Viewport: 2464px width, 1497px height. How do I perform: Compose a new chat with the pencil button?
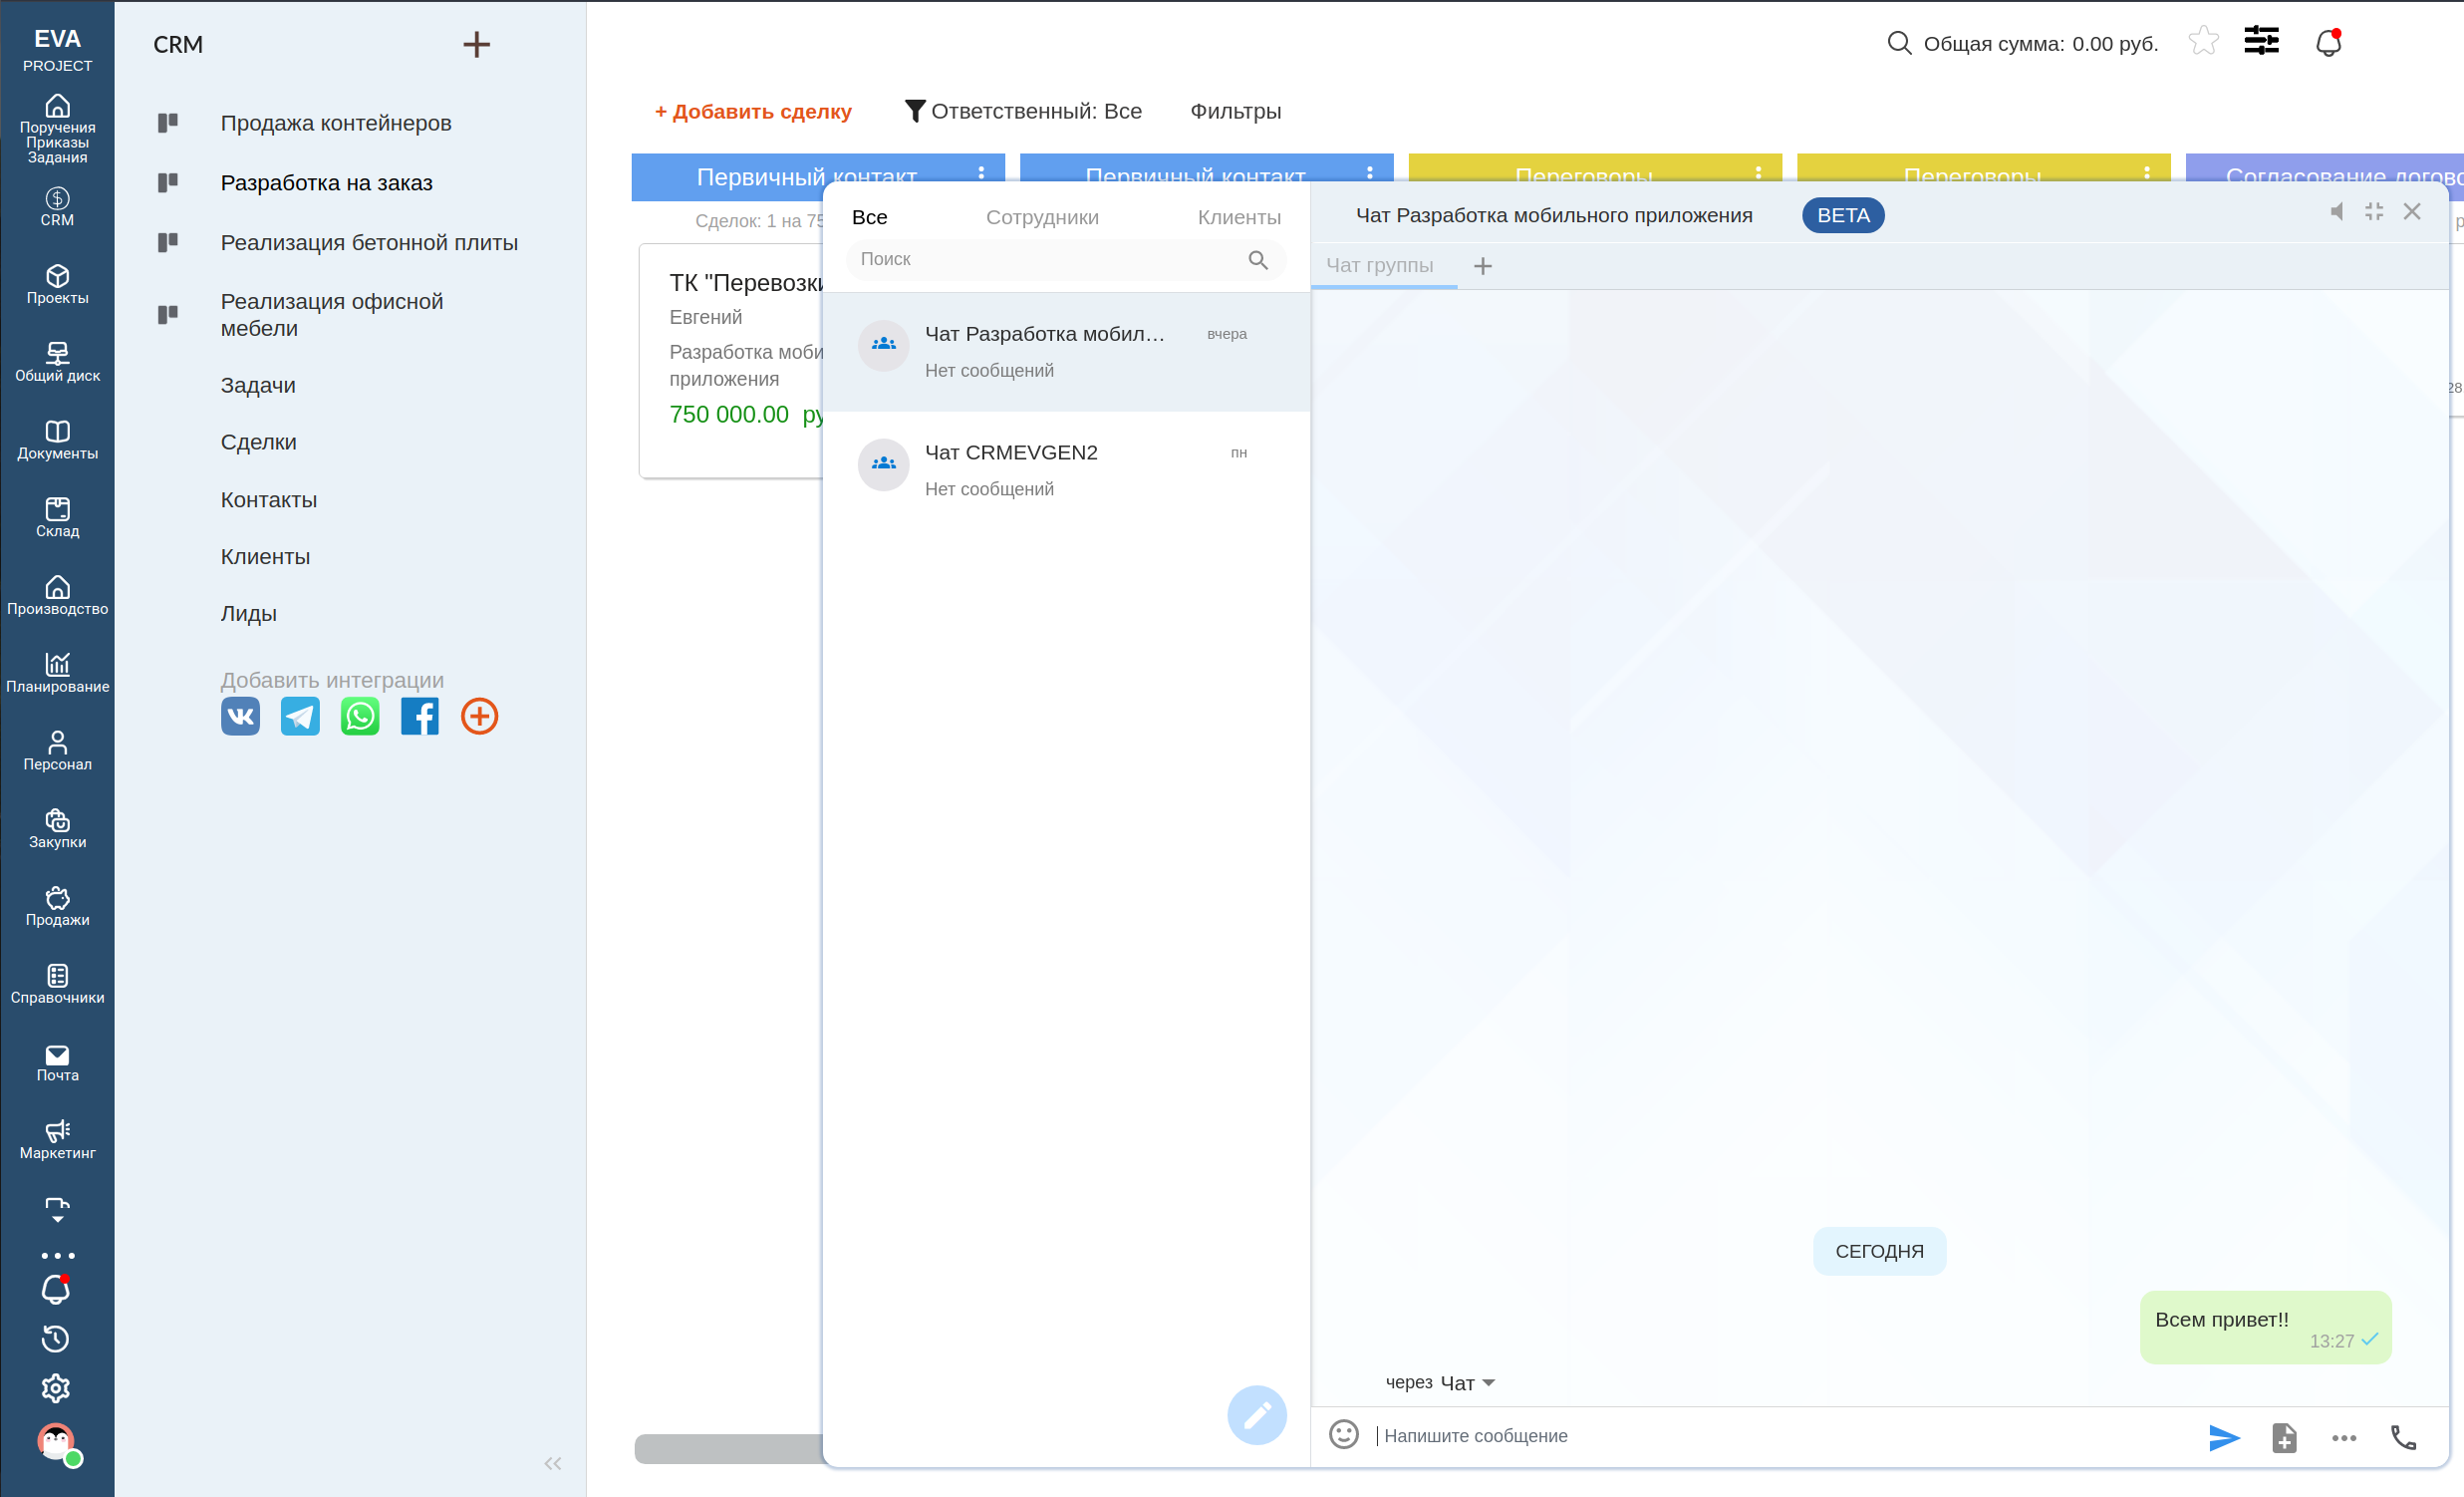tap(1257, 1415)
